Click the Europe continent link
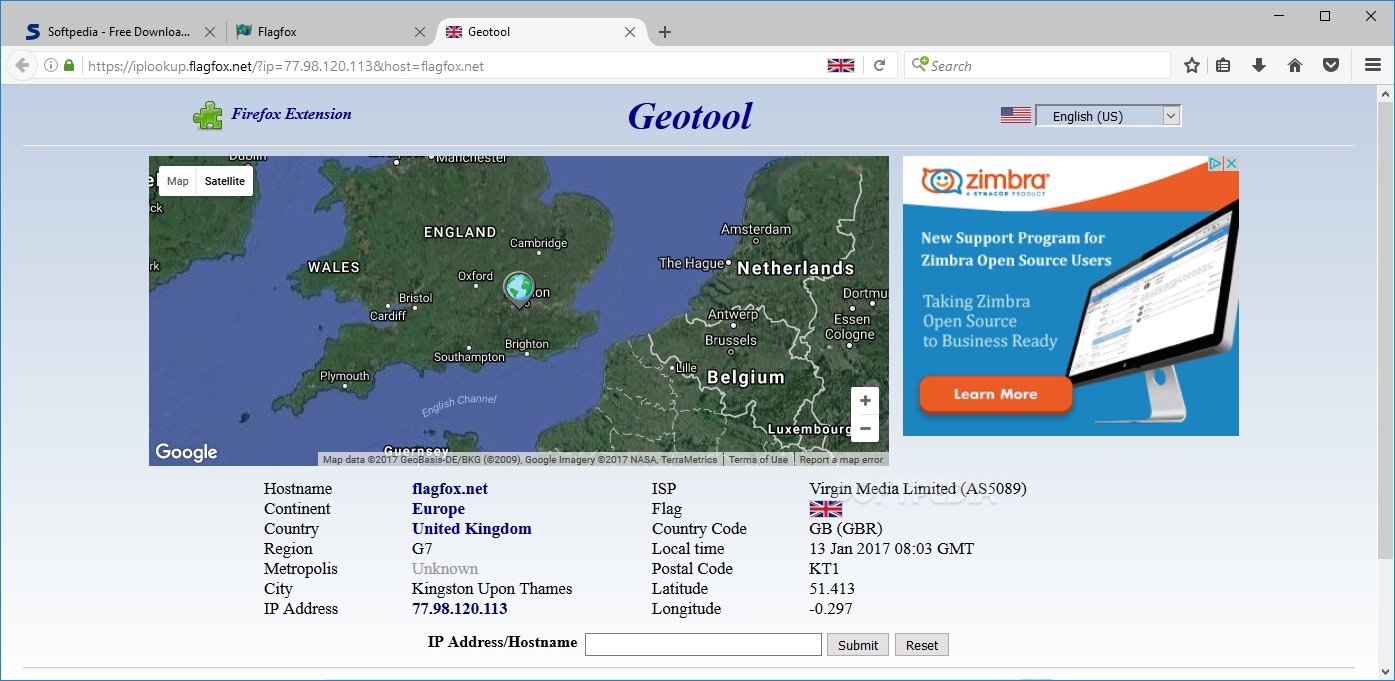1395x681 pixels. click(x=438, y=509)
